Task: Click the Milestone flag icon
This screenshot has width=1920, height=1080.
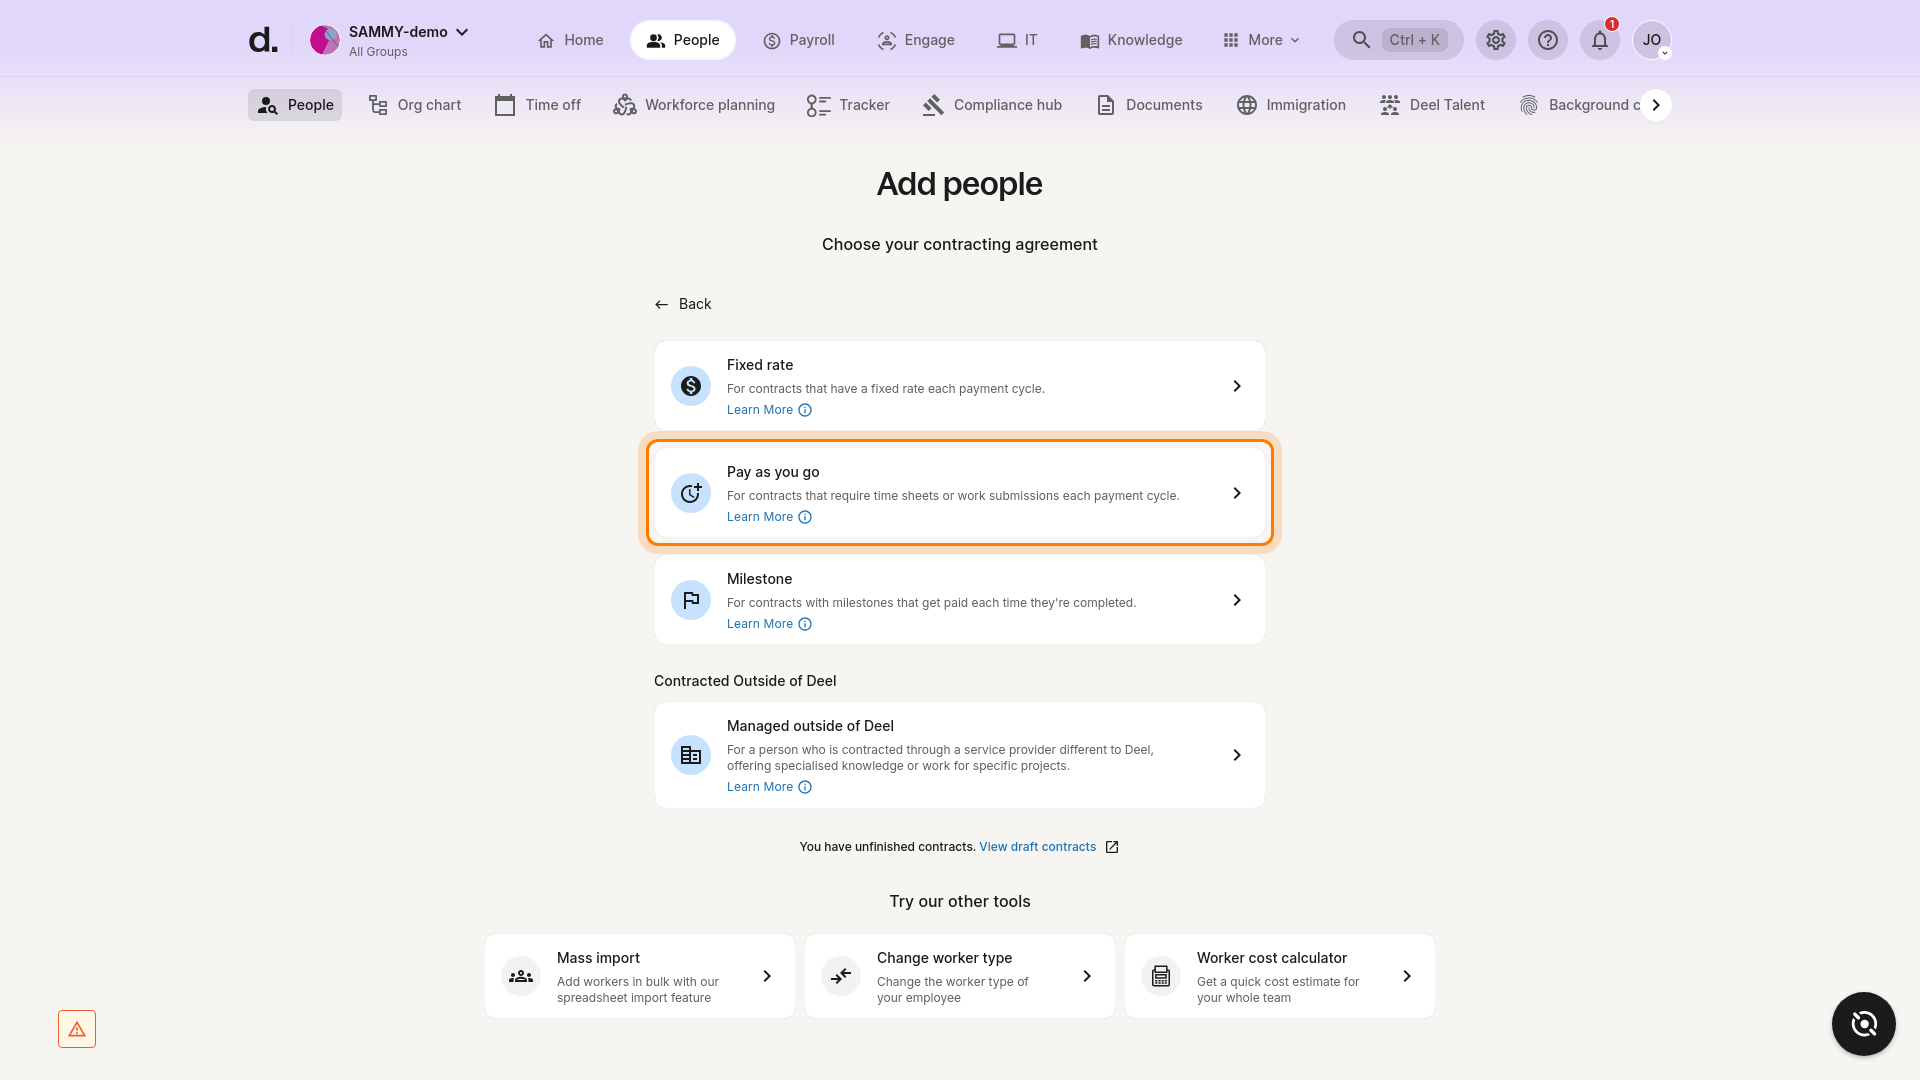Action: 691,600
